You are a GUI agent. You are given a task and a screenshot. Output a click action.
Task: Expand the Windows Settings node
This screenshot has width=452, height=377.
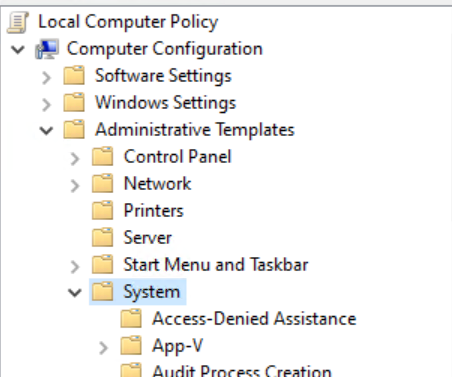46,105
